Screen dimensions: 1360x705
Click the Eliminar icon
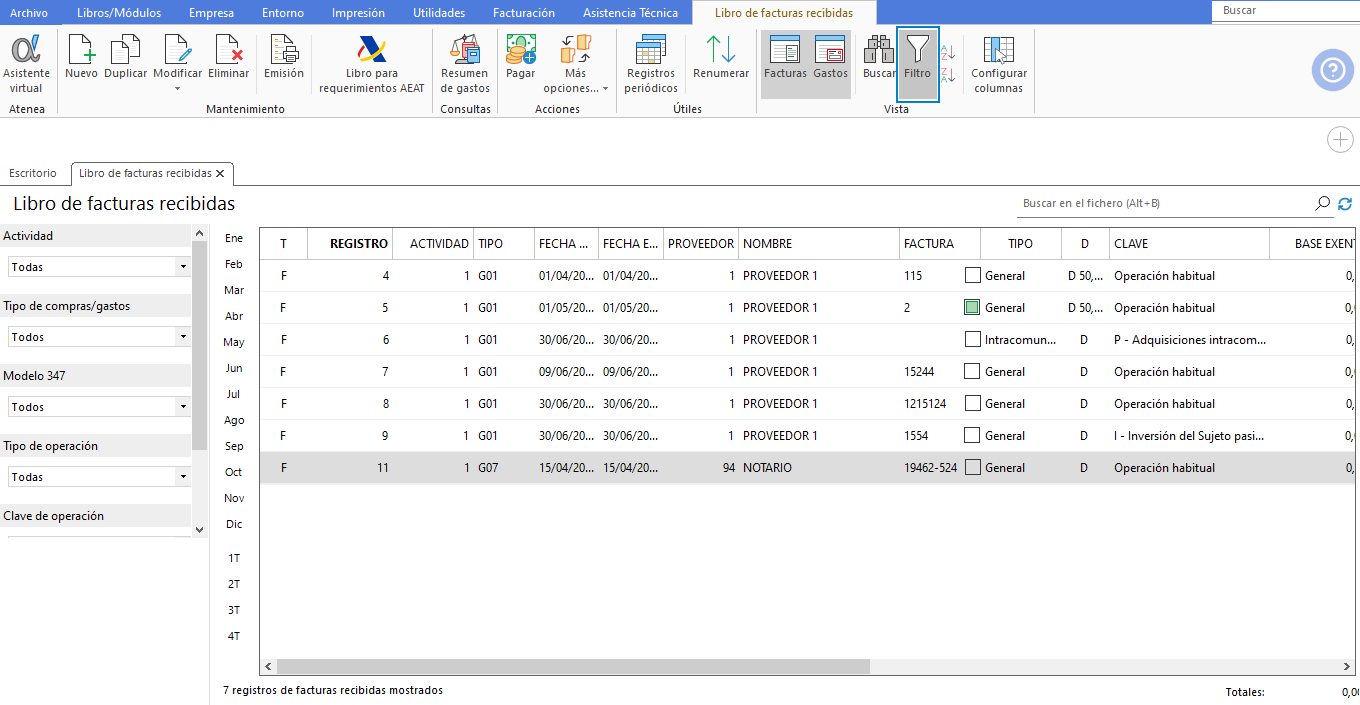(x=229, y=57)
